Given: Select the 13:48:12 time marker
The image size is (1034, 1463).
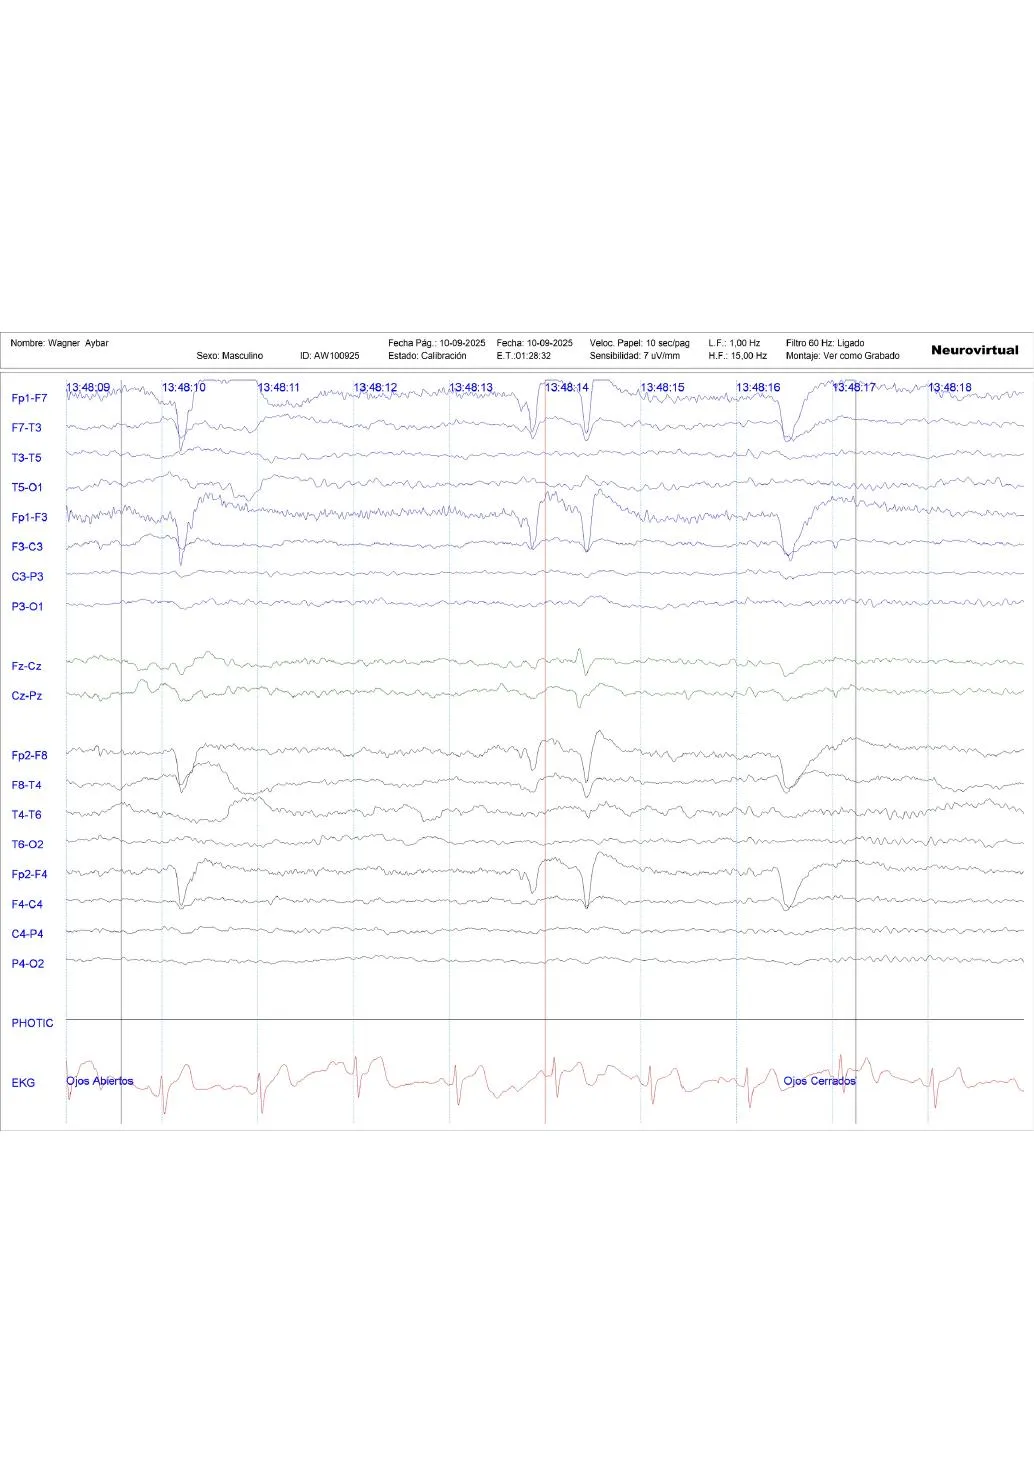Looking at the screenshot, I should [x=375, y=387].
